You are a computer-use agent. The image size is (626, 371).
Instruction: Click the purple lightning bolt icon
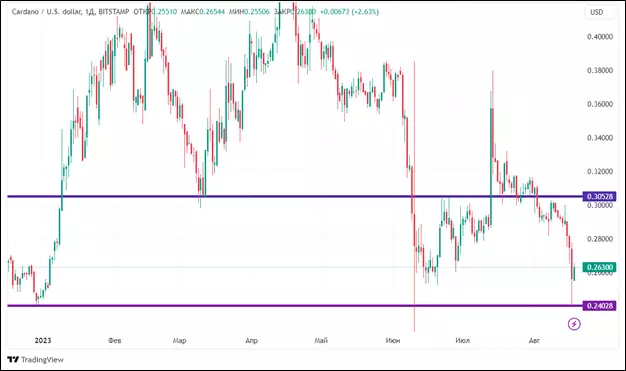574,324
